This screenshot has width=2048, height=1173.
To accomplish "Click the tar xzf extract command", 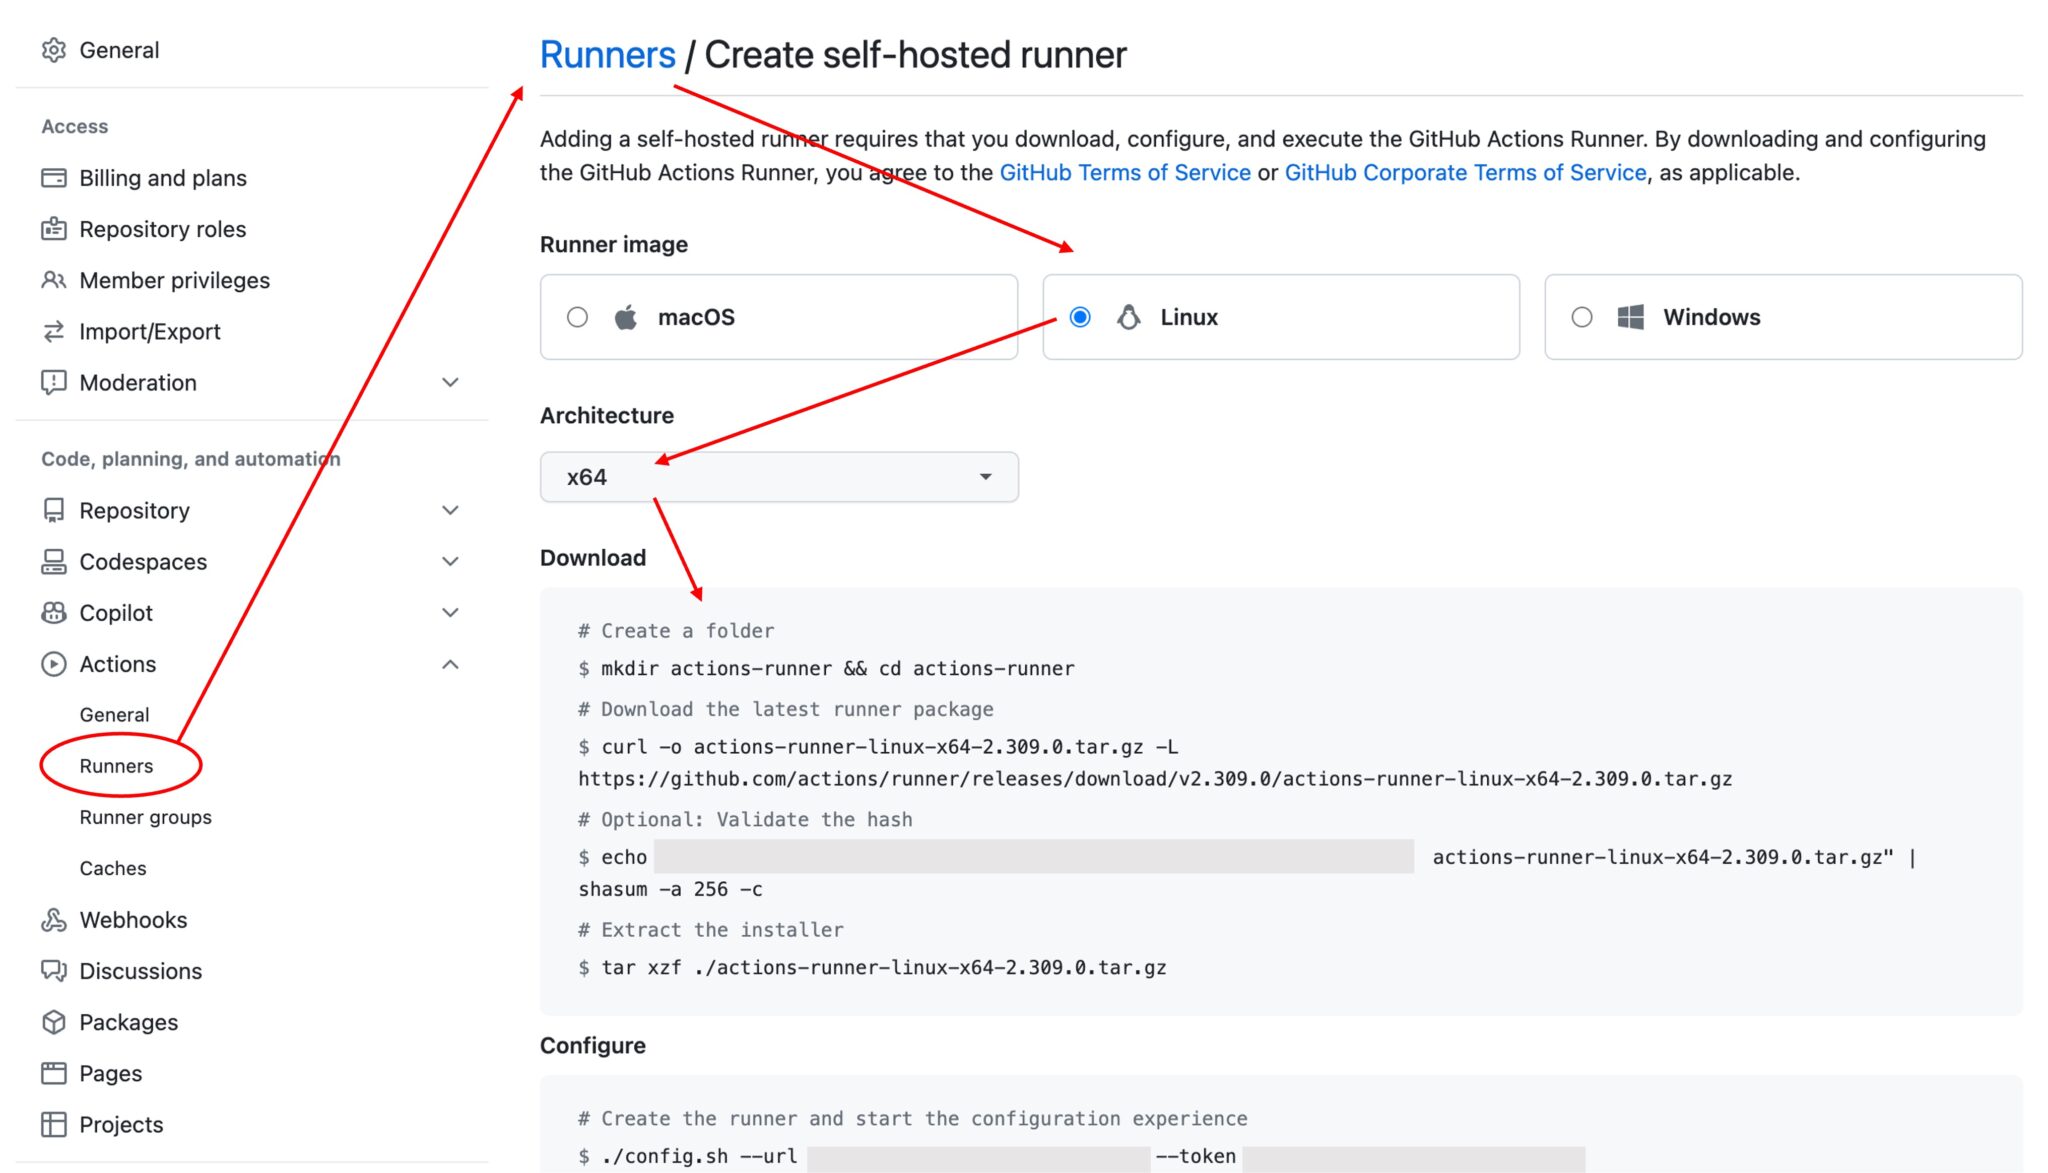I will click(x=872, y=967).
